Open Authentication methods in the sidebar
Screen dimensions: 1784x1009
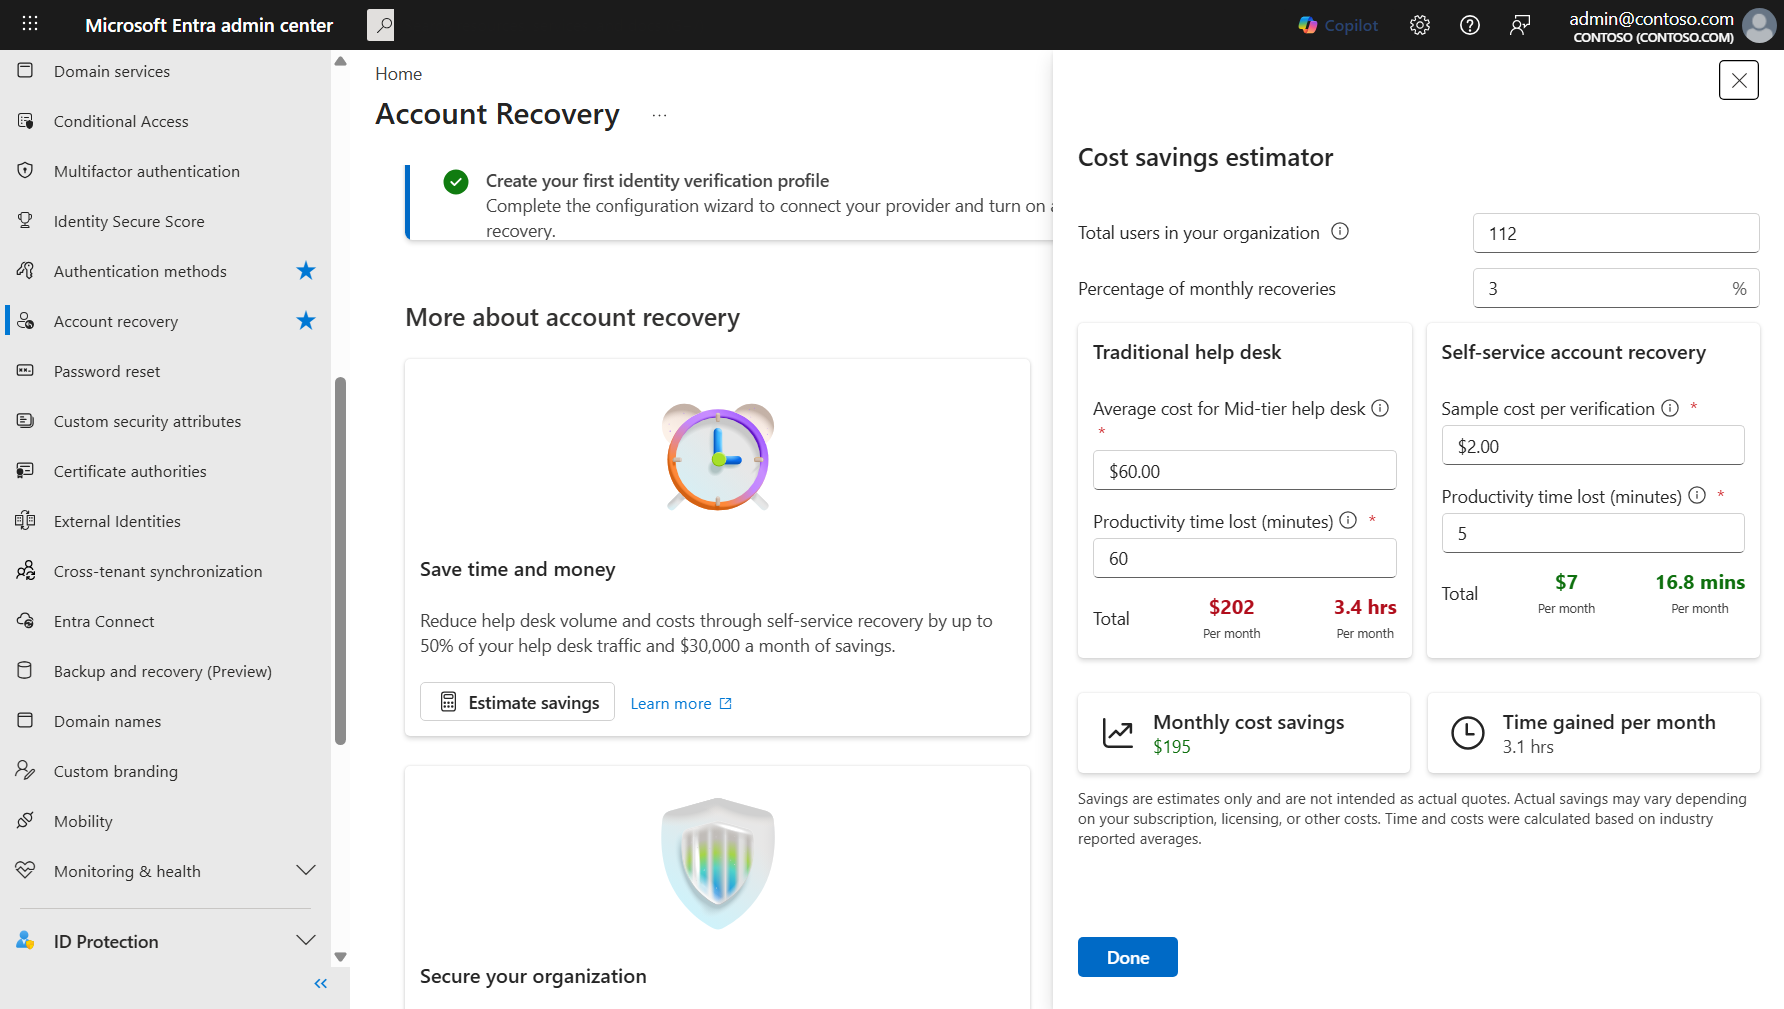[x=140, y=271]
